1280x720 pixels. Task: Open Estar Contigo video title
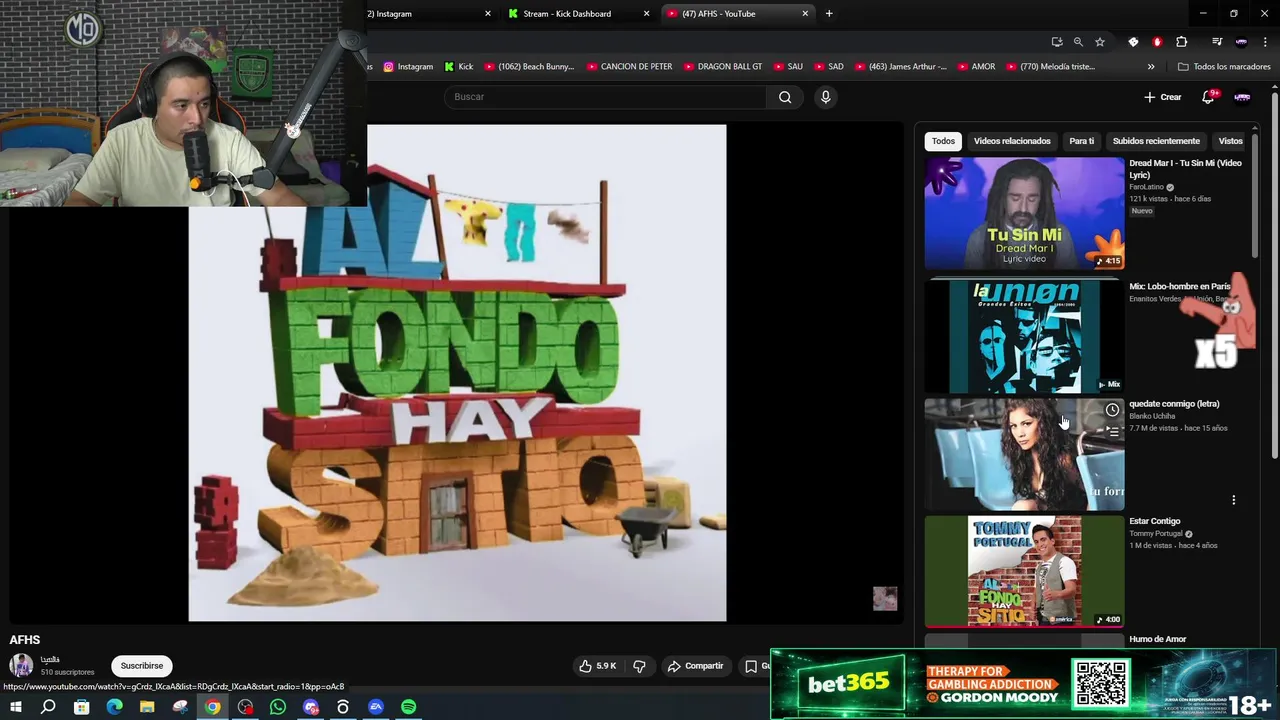(x=1154, y=521)
